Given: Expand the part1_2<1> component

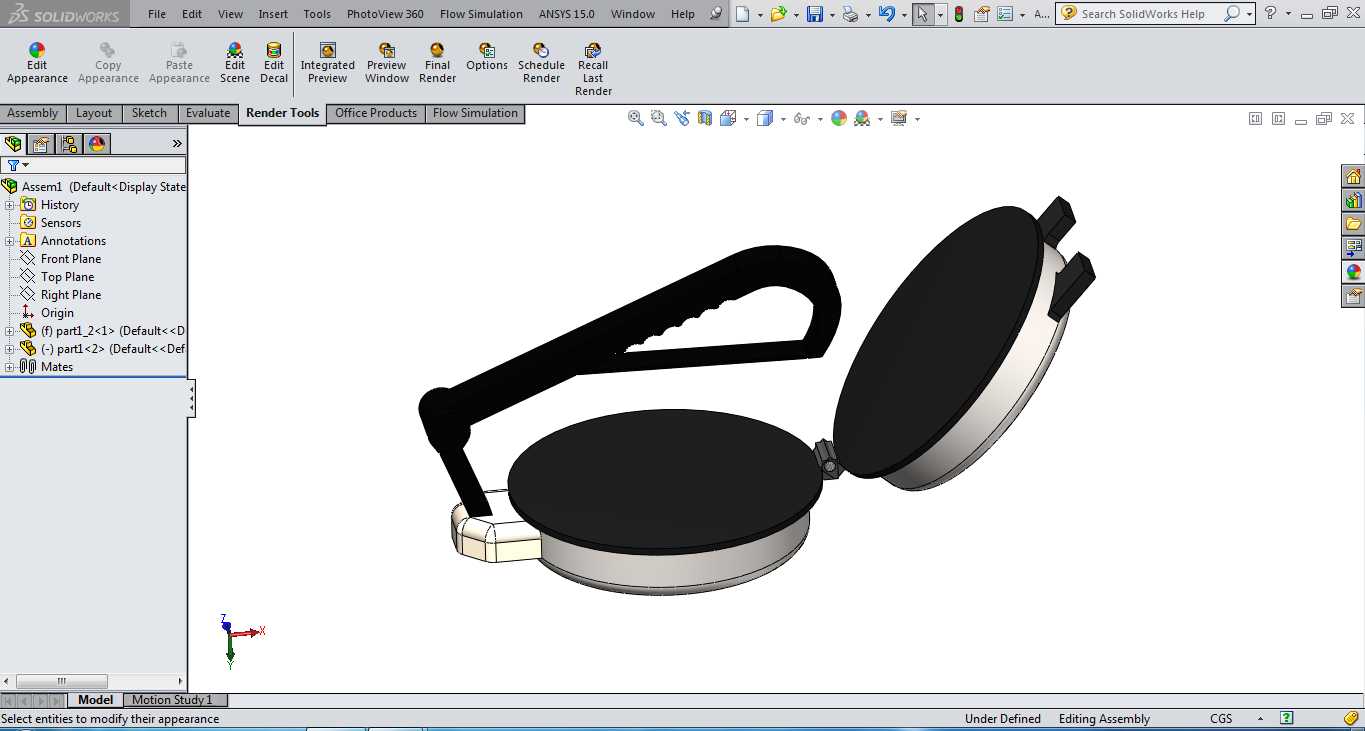Looking at the screenshot, I should click(x=10, y=331).
